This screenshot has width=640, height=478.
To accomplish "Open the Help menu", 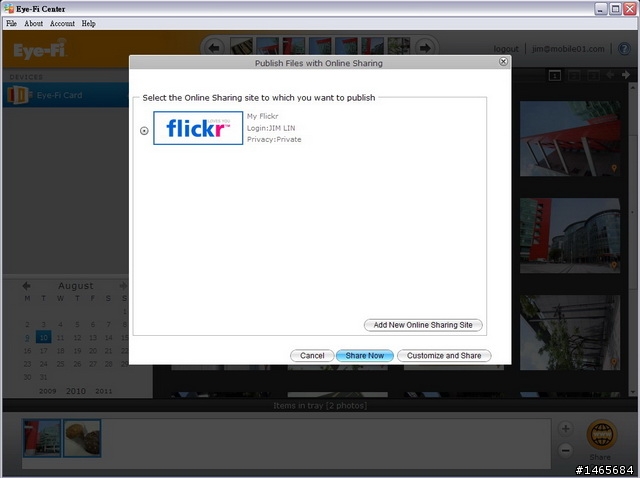I will tap(88, 24).
